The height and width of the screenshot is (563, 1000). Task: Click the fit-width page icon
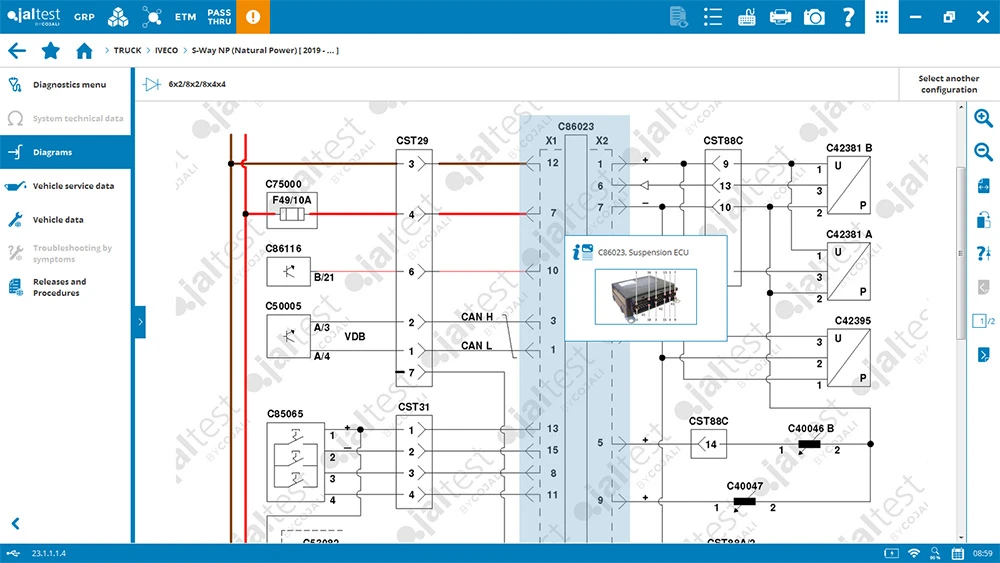click(983, 186)
